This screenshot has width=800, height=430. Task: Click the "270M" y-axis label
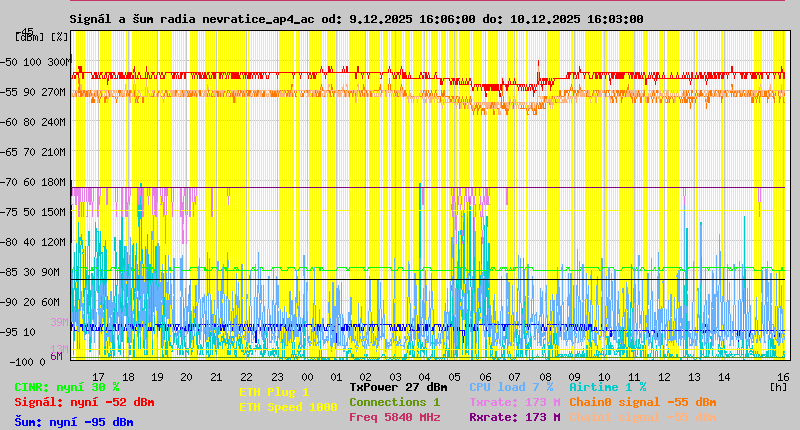[56, 92]
